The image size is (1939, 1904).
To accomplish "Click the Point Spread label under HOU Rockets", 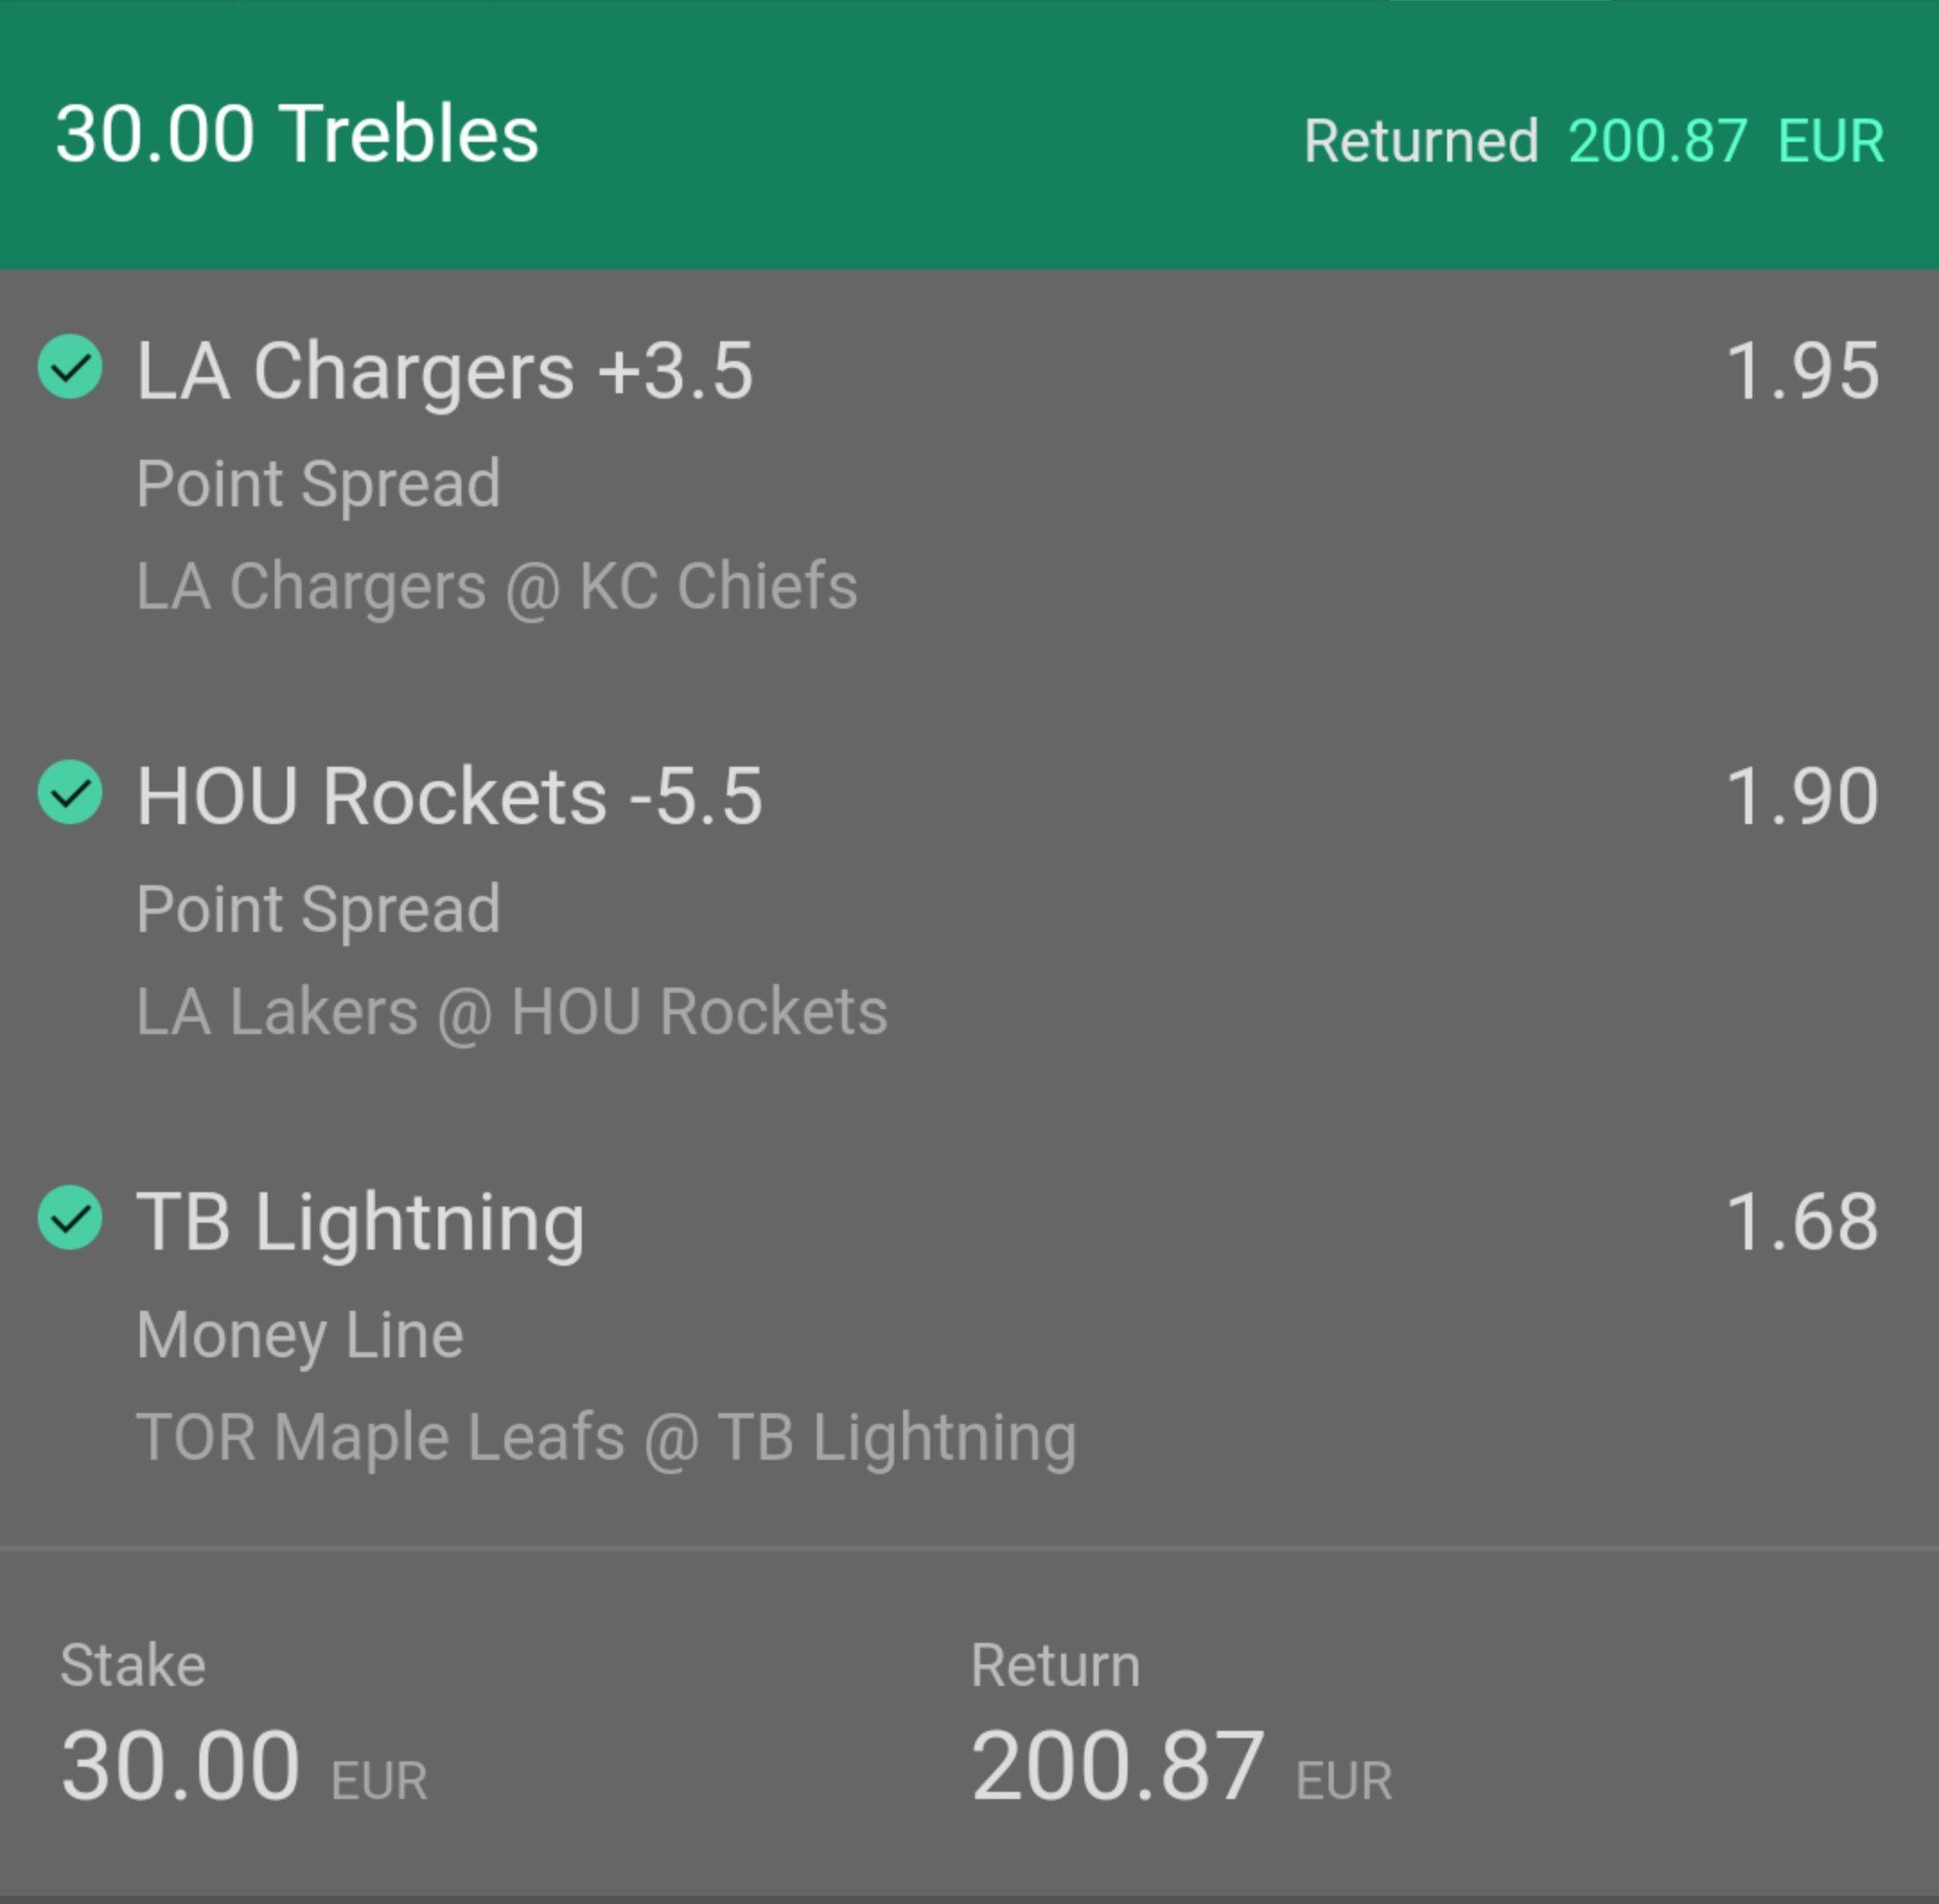I will tap(319, 911).
